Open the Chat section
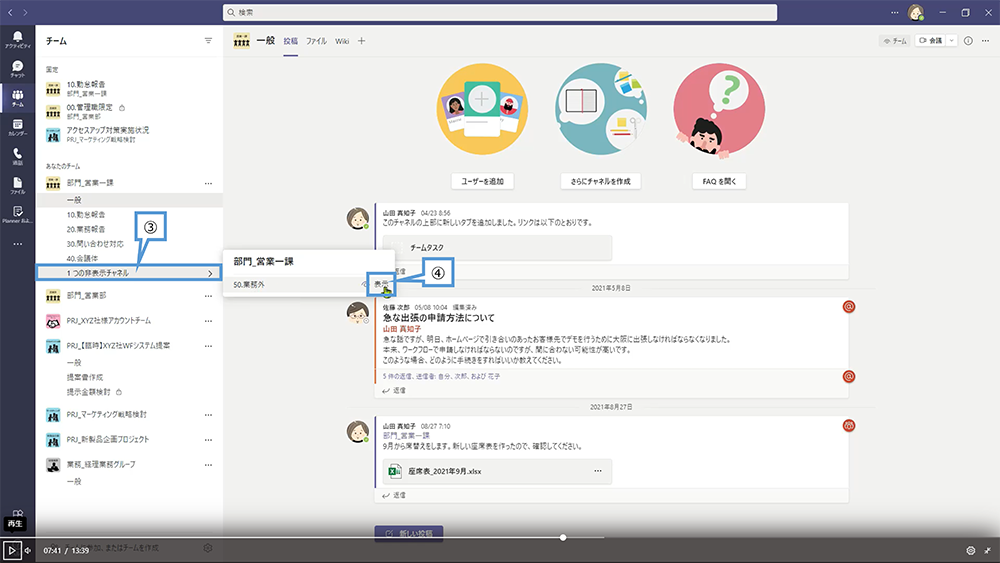The image size is (1000, 563). pos(17,68)
